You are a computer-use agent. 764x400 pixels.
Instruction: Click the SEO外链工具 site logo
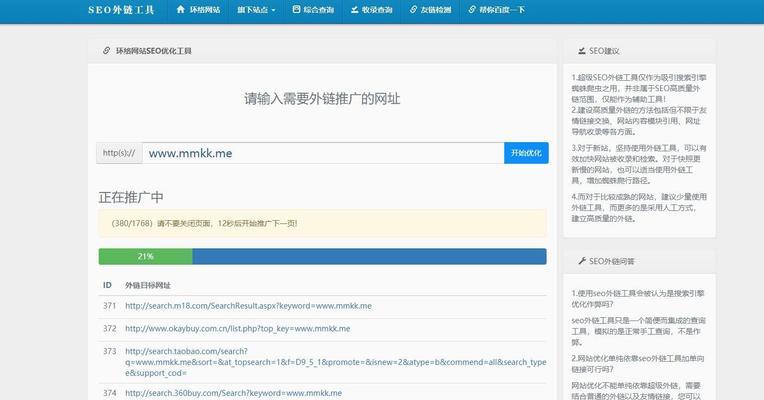(x=121, y=10)
